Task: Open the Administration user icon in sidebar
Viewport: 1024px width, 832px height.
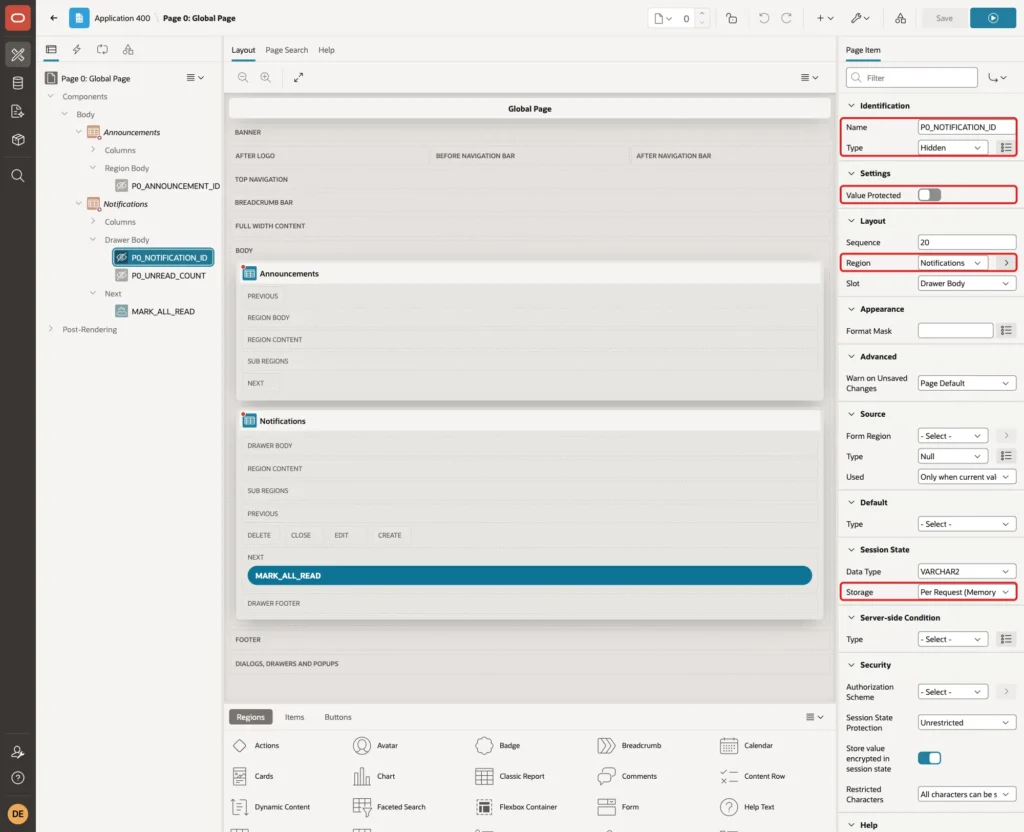Action: point(18,752)
